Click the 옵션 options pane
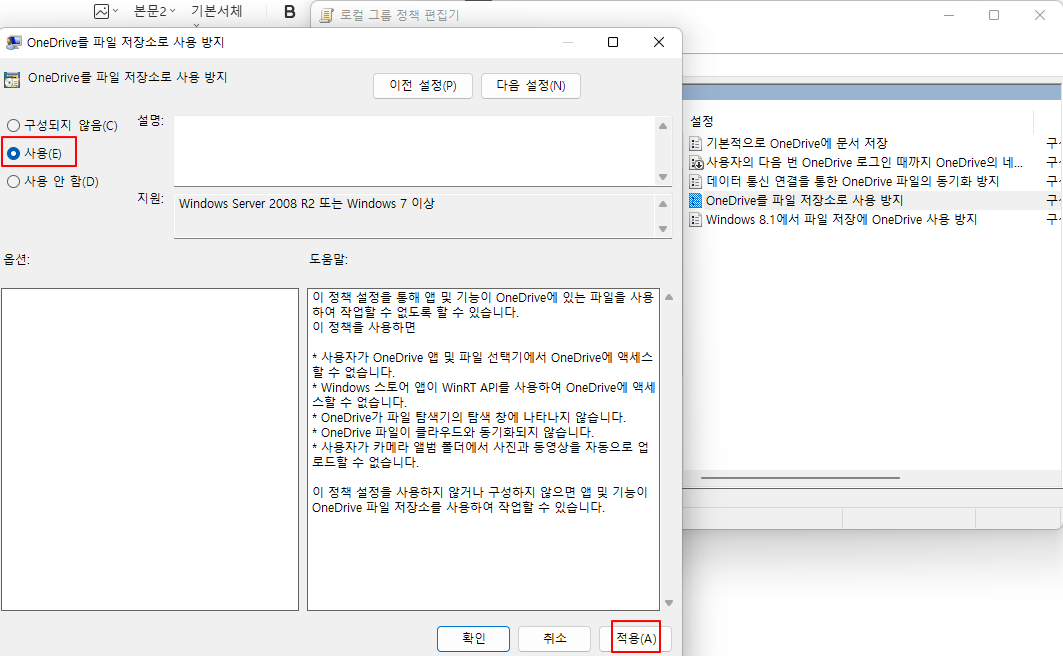Image resolution: width=1063 pixels, height=656 pixels. click(x=150, y=449)
